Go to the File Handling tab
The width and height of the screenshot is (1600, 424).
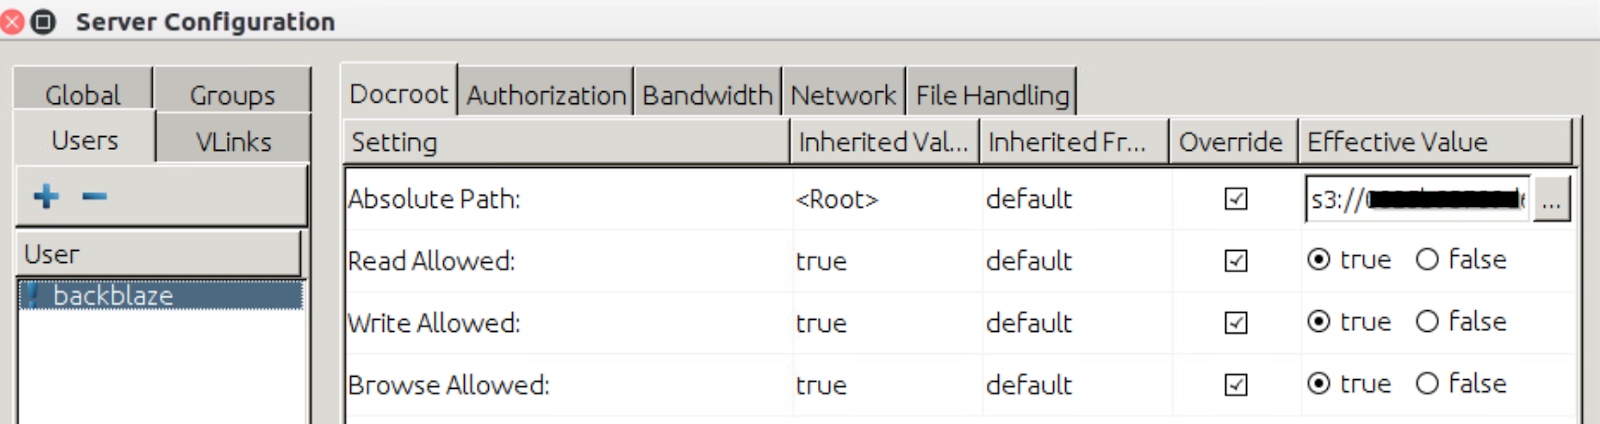pyautogui.click(x=992, y=95)
